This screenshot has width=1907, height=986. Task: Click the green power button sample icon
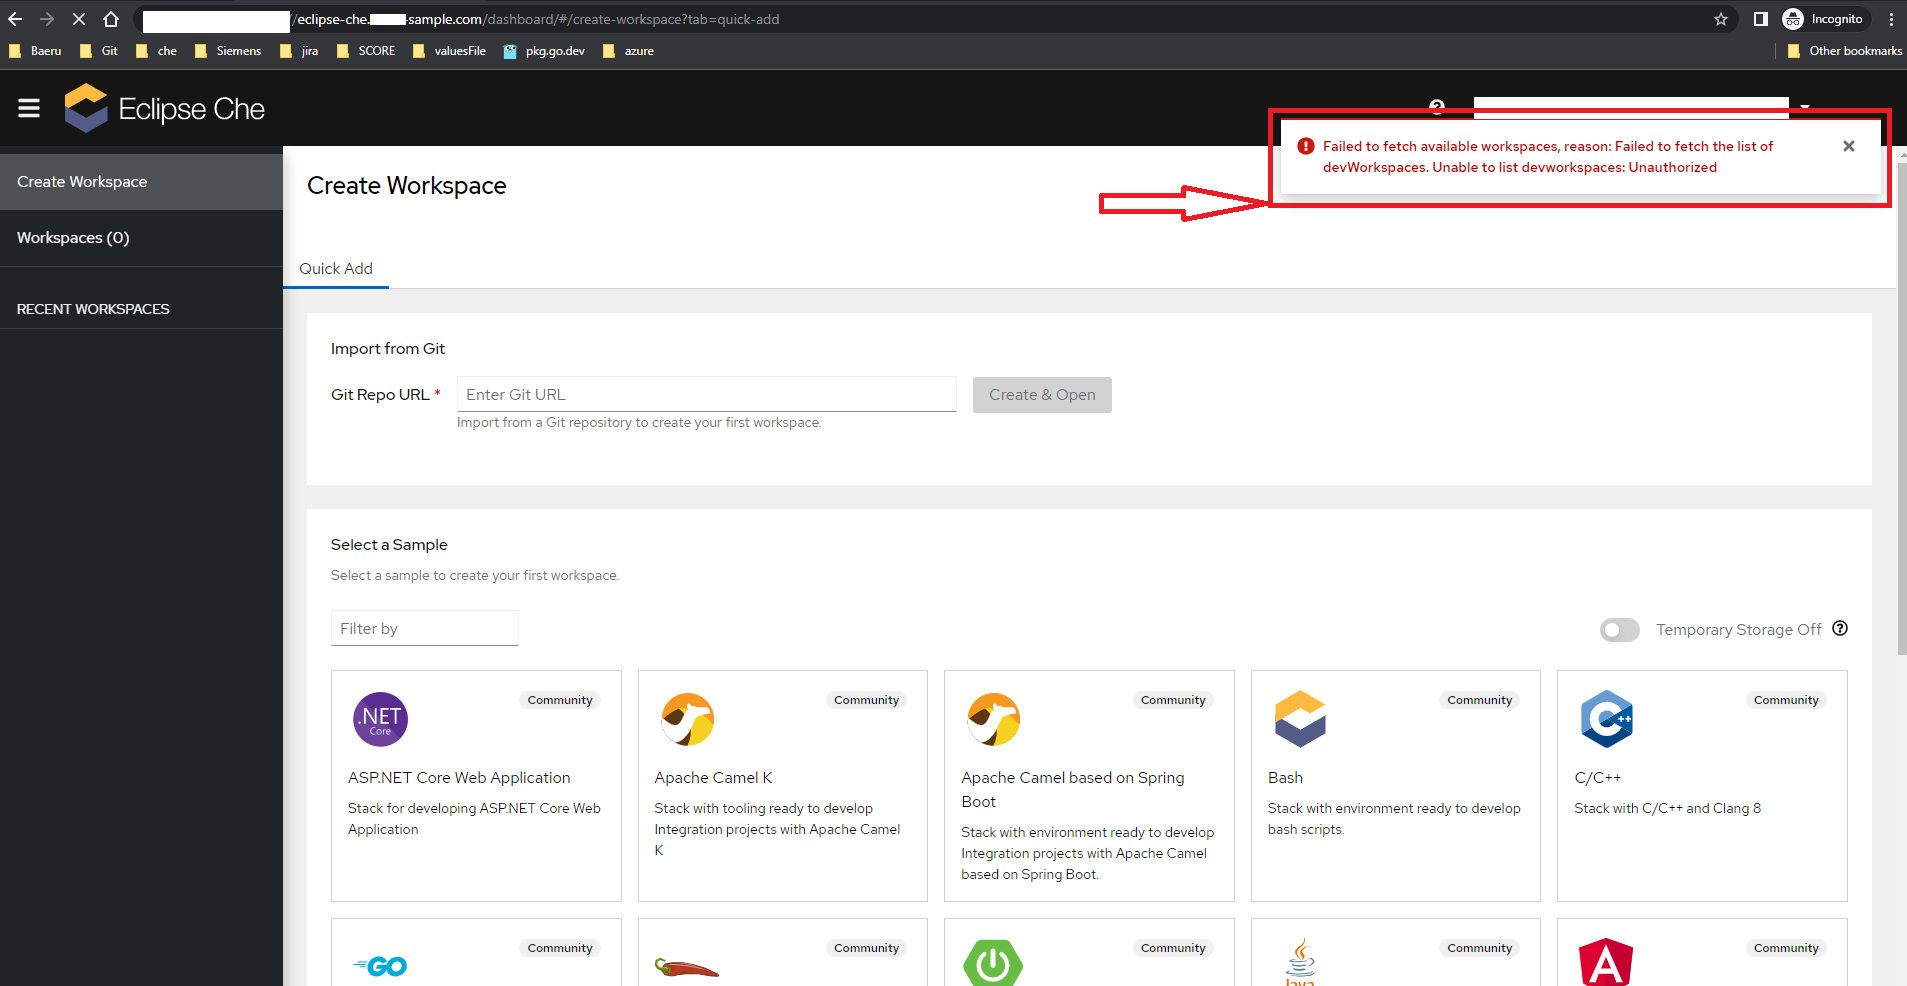point(993,963)
